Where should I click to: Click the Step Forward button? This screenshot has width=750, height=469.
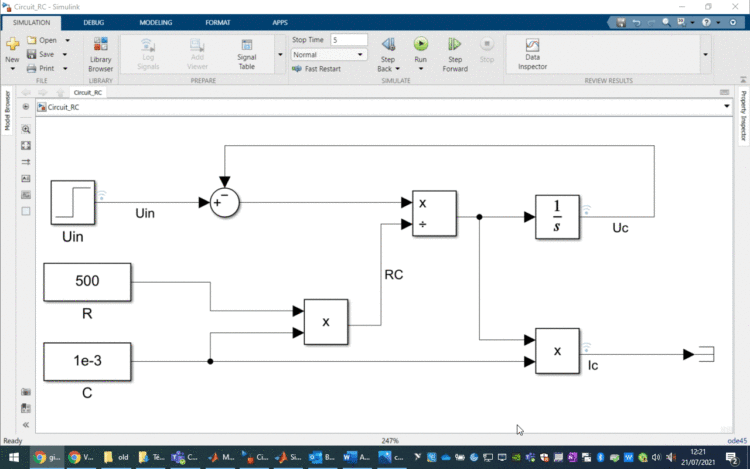(454, 44)
